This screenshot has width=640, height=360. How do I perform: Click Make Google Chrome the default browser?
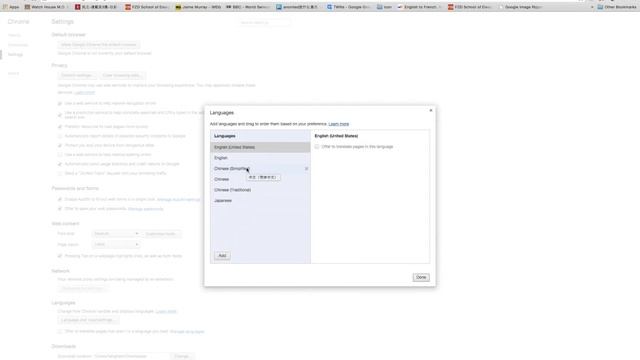pos(99,44)
